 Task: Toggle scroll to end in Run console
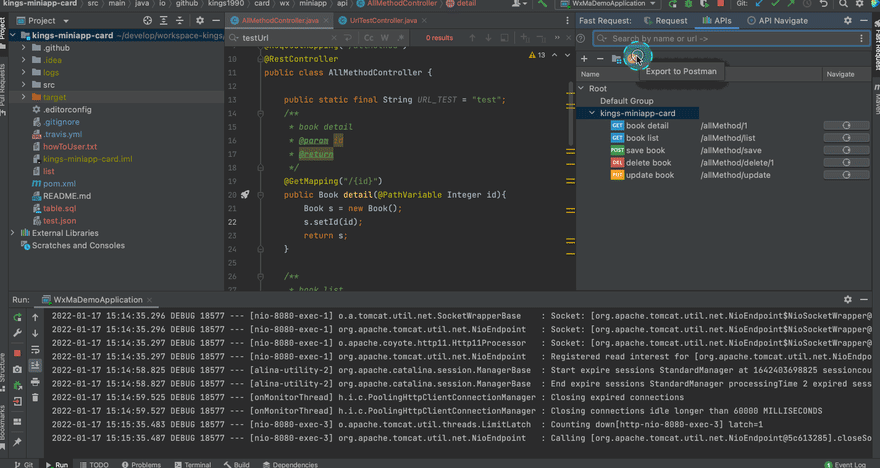tap(35, 366)
